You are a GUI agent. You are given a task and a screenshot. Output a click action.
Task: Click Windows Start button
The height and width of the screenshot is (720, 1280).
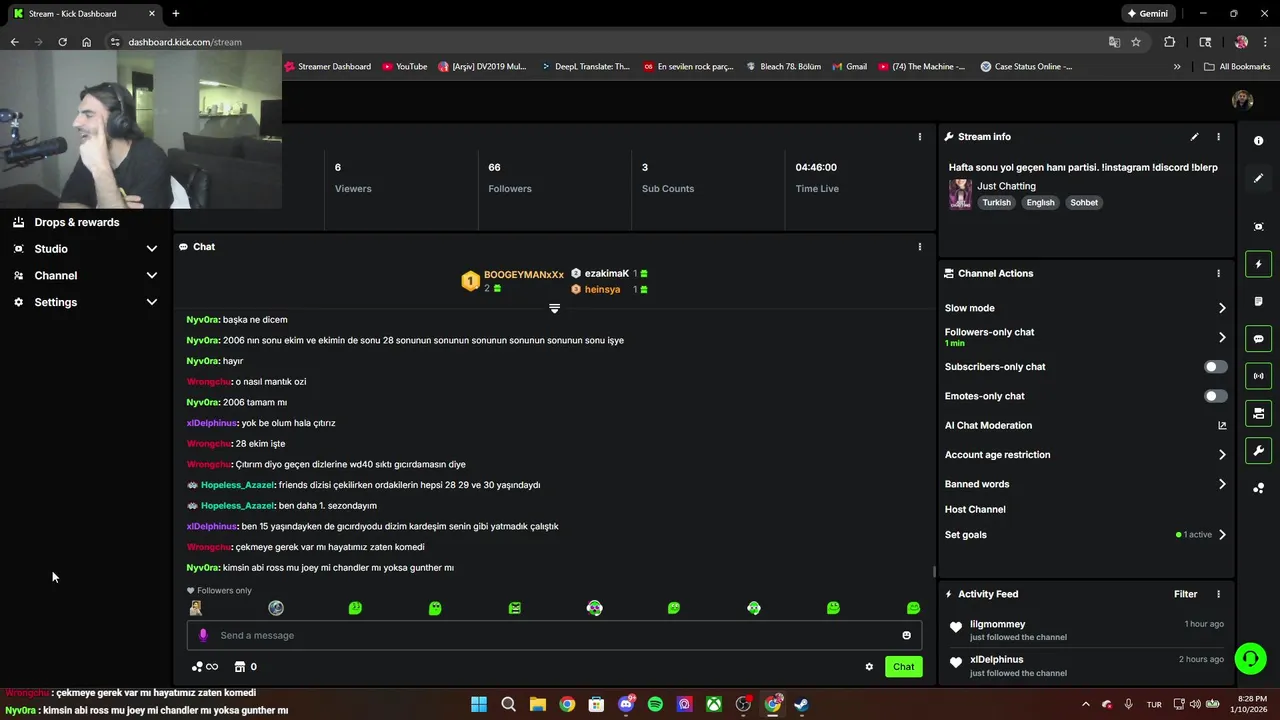coord(479,704)
